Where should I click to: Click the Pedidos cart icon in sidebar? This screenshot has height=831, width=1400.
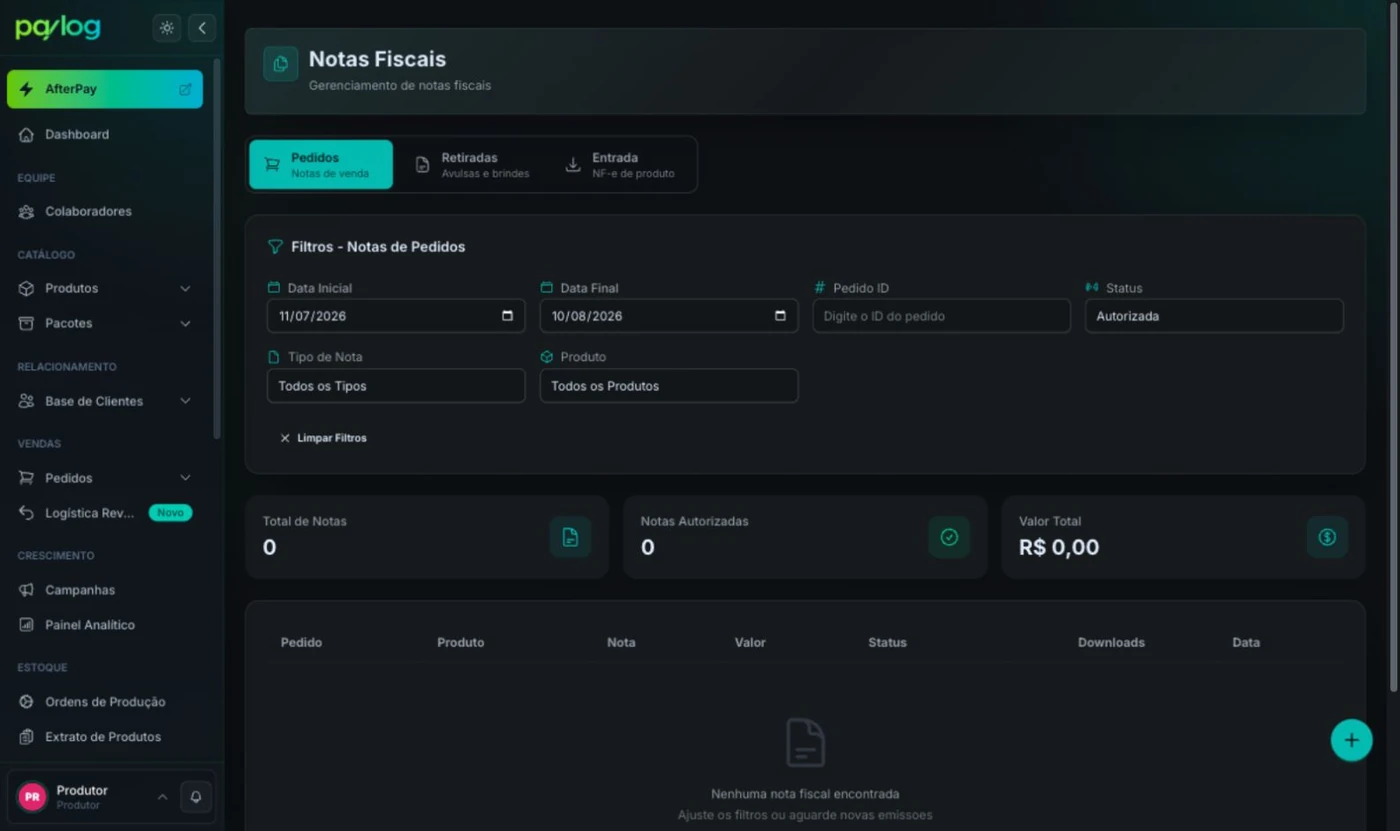[x=26, y=478]
